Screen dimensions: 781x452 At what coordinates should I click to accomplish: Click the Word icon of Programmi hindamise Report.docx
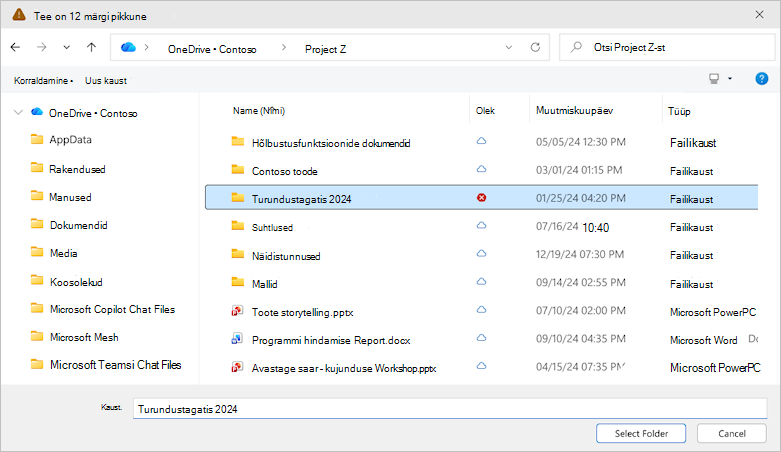click(x=237, y=339)
